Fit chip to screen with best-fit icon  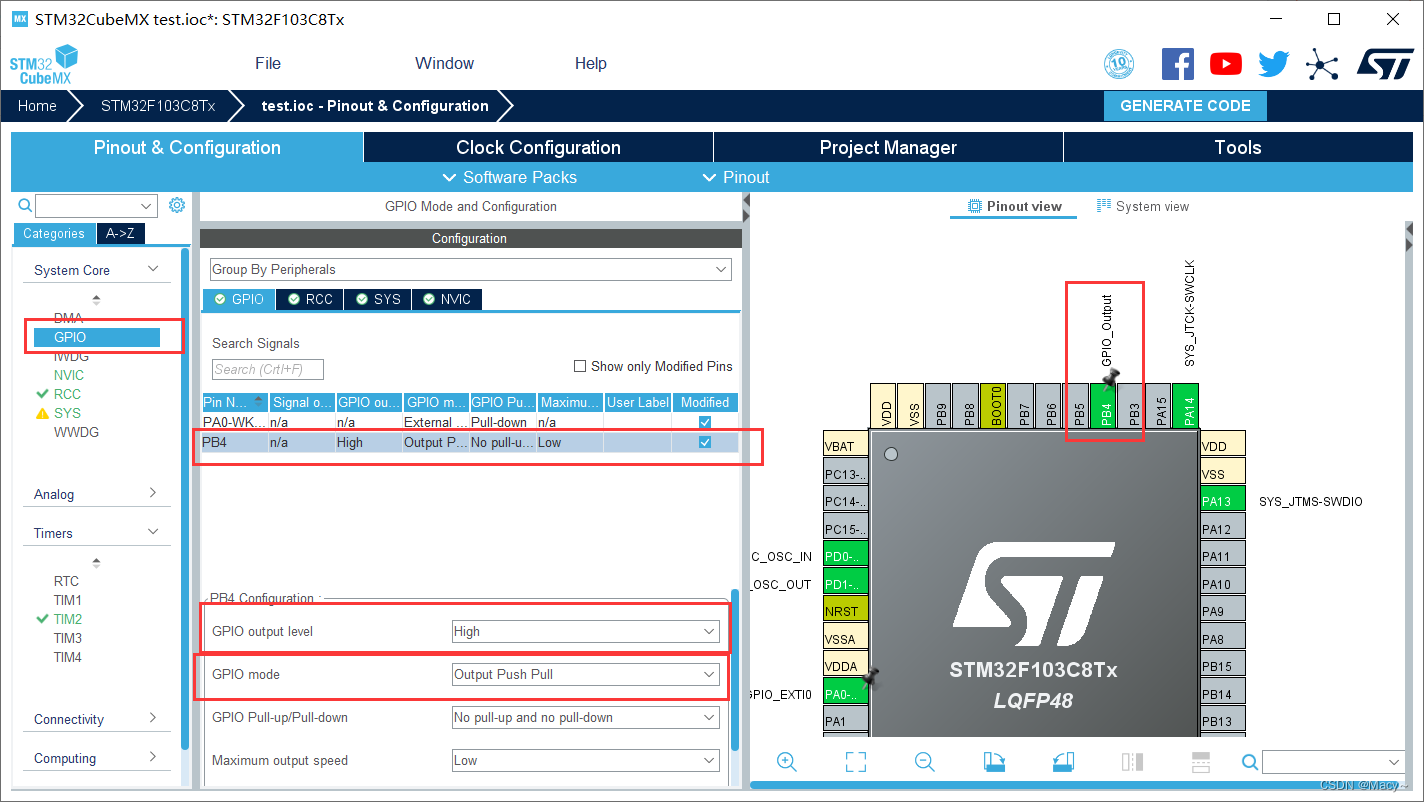pyautogui.click(x=856, y=762)
